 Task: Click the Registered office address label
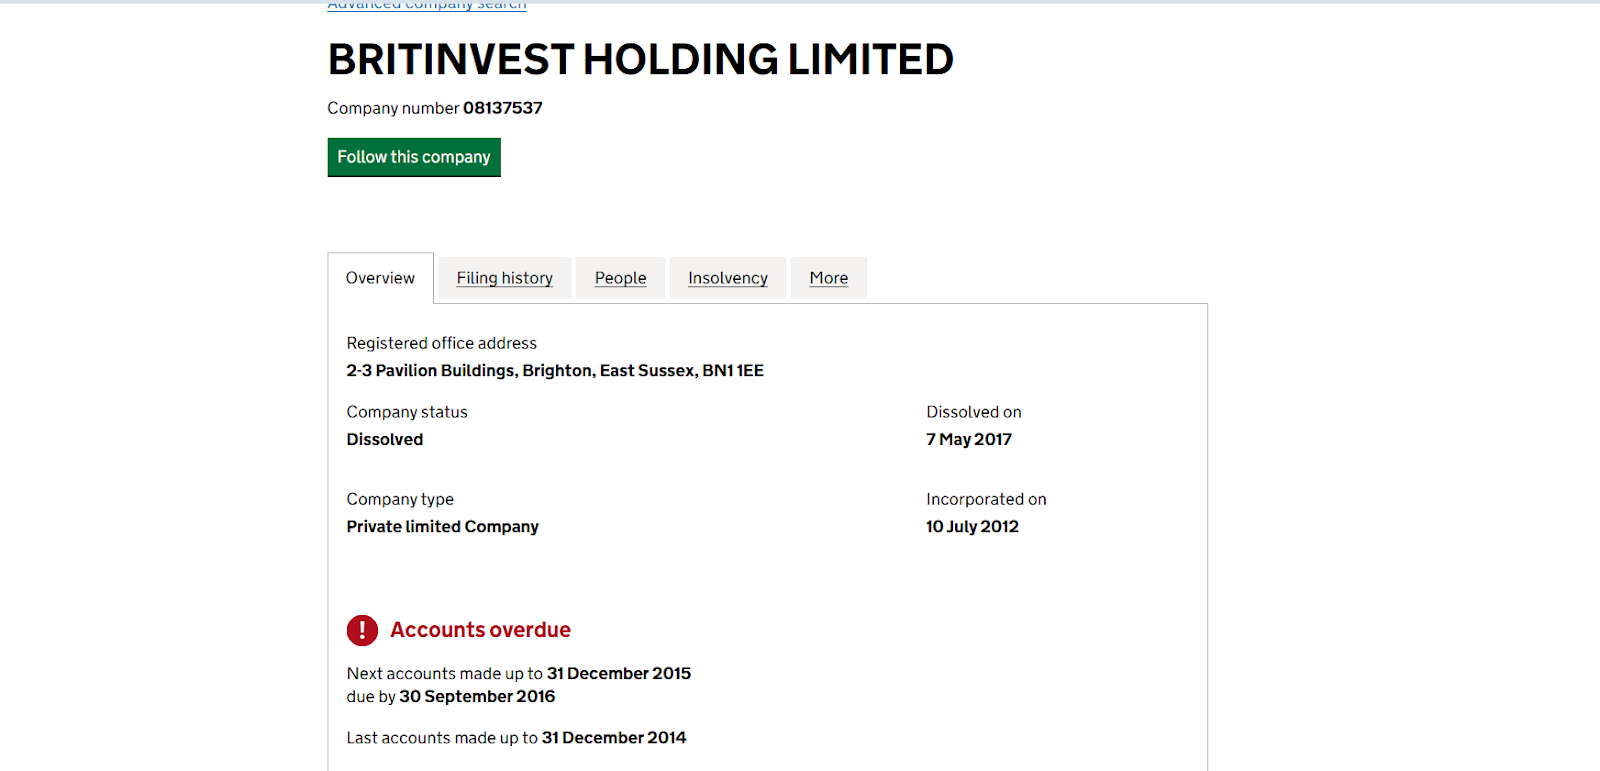[x=442, y=344]
